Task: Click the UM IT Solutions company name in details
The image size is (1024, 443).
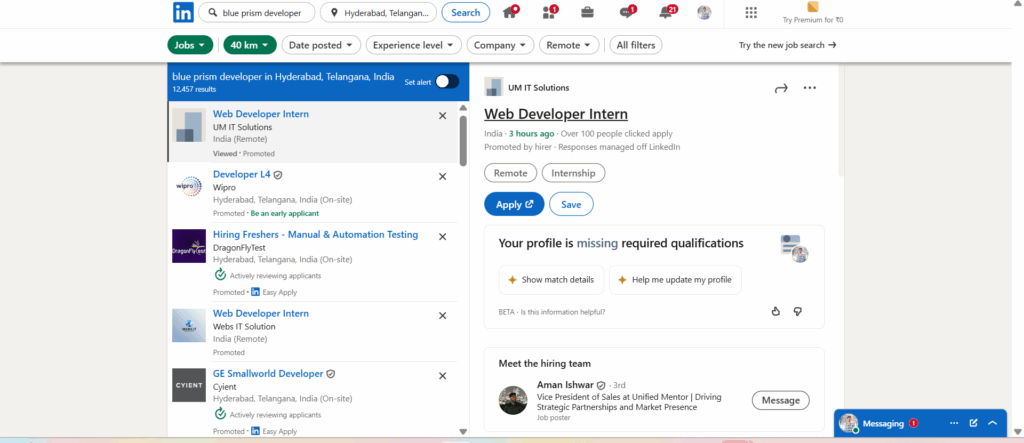Action: pyautogui.click(x=539, y=88)
